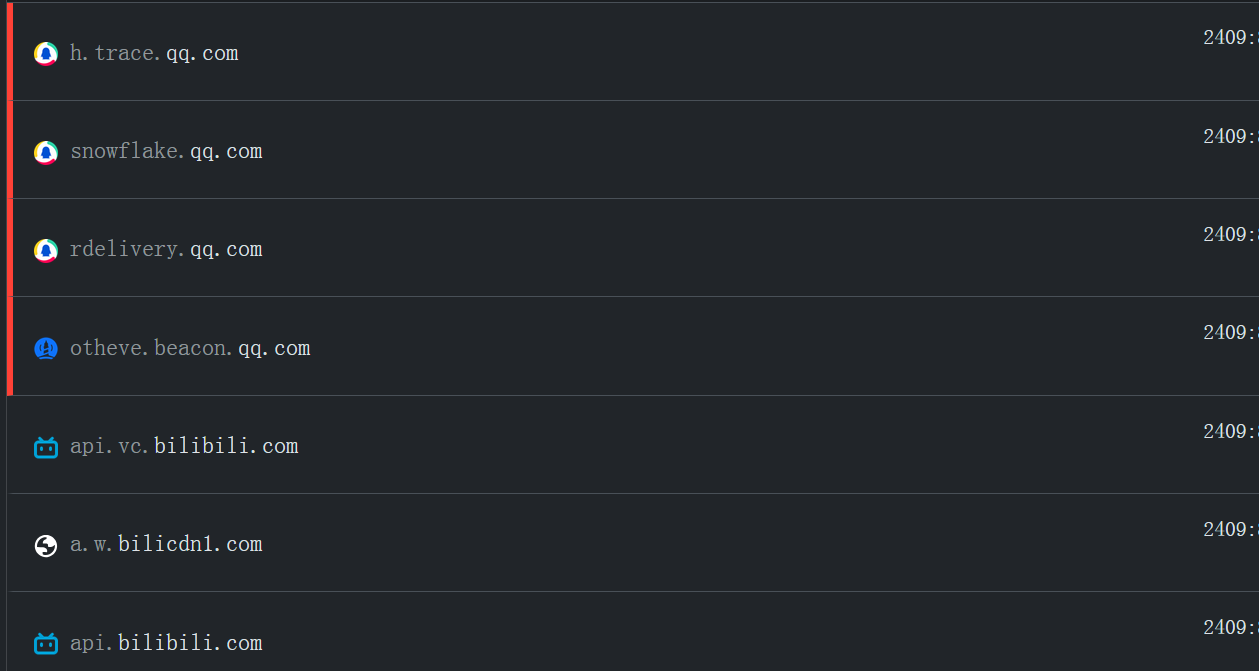The image size is (1259, 671).
Task: Click the 2409 address in the snowflake.qq.com row
Action: (1229, 136)
